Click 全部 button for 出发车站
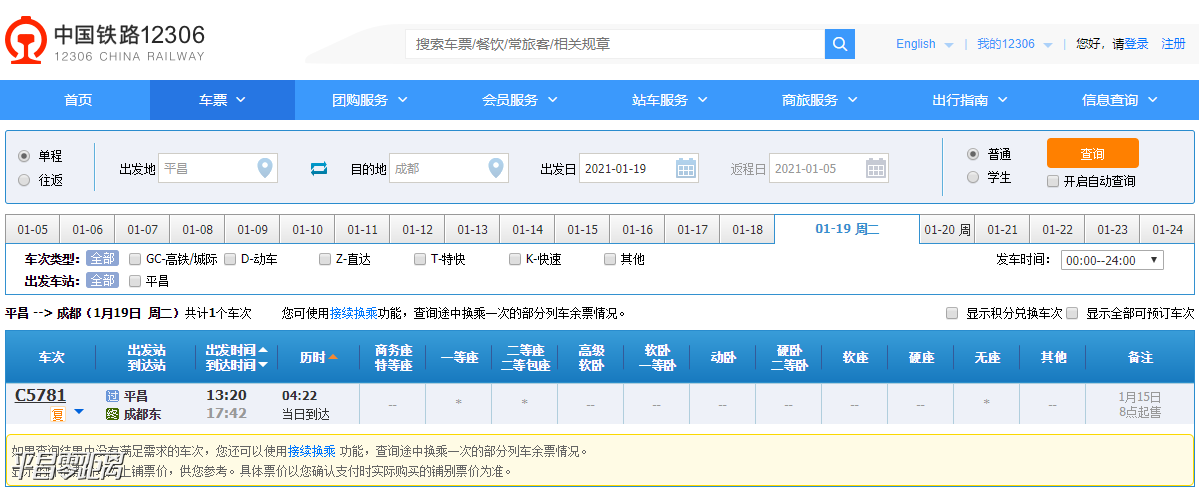Viewport: 1199px width, 490px height. pyautogui.click(x=102, y=281)
